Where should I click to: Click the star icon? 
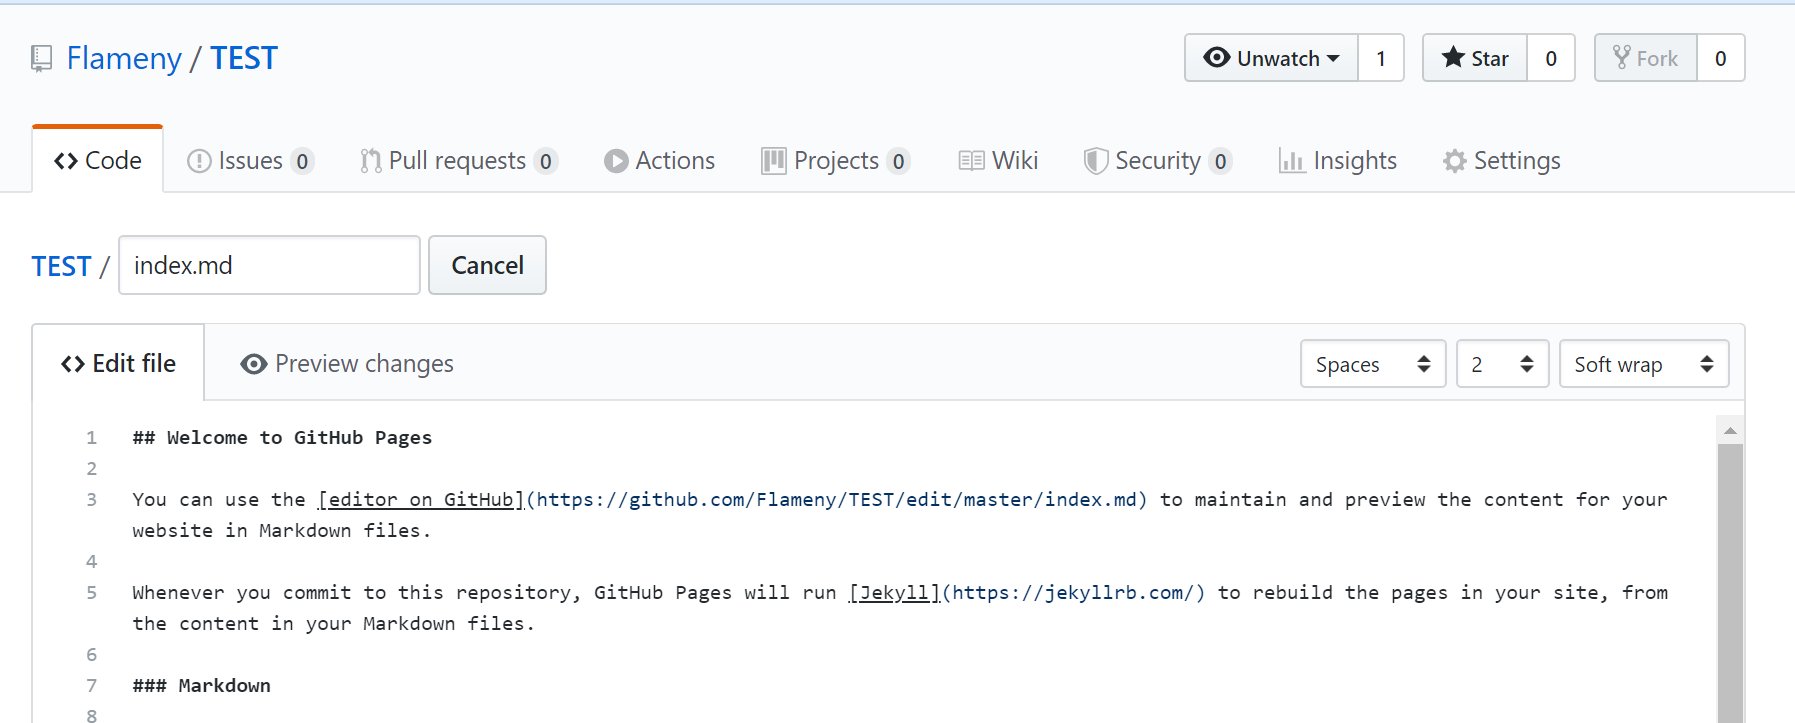pos(1453,57)
